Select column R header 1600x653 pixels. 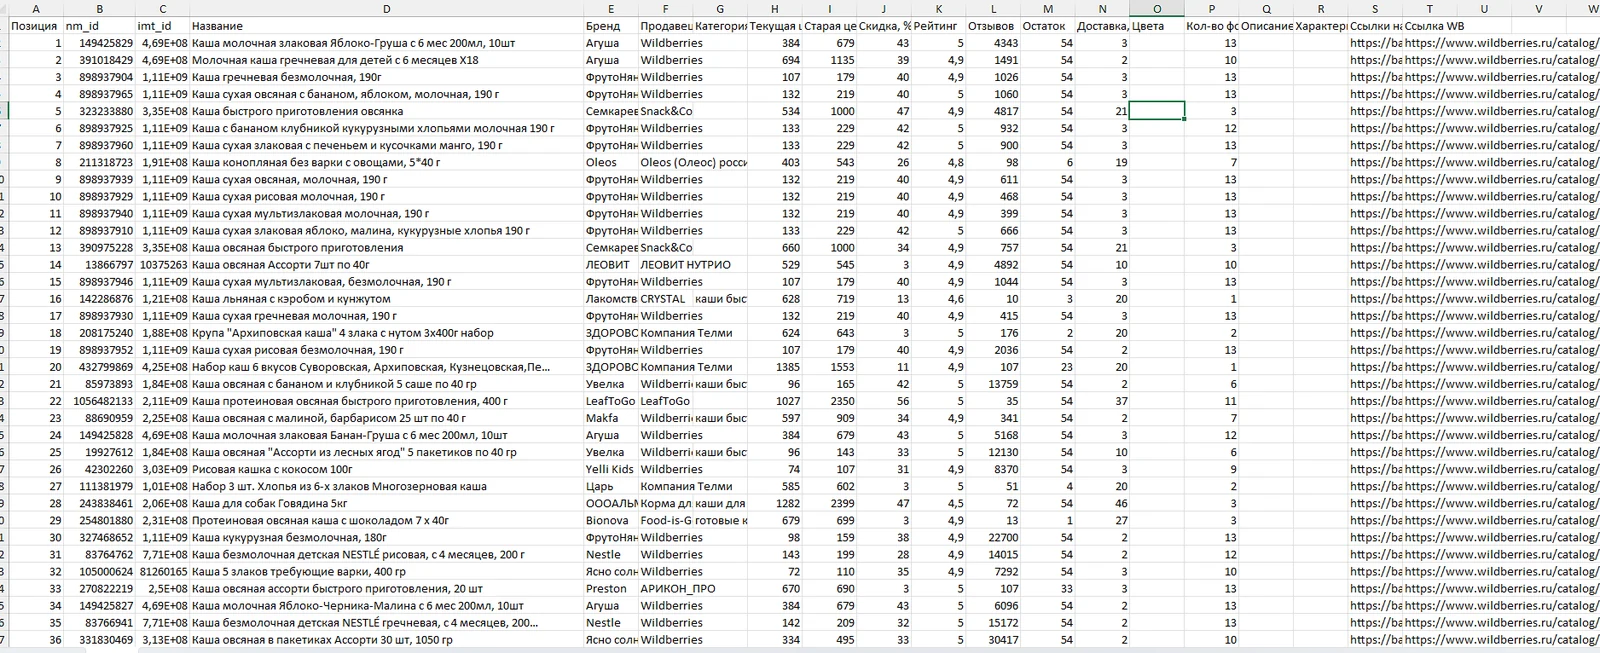[1321, 9]
